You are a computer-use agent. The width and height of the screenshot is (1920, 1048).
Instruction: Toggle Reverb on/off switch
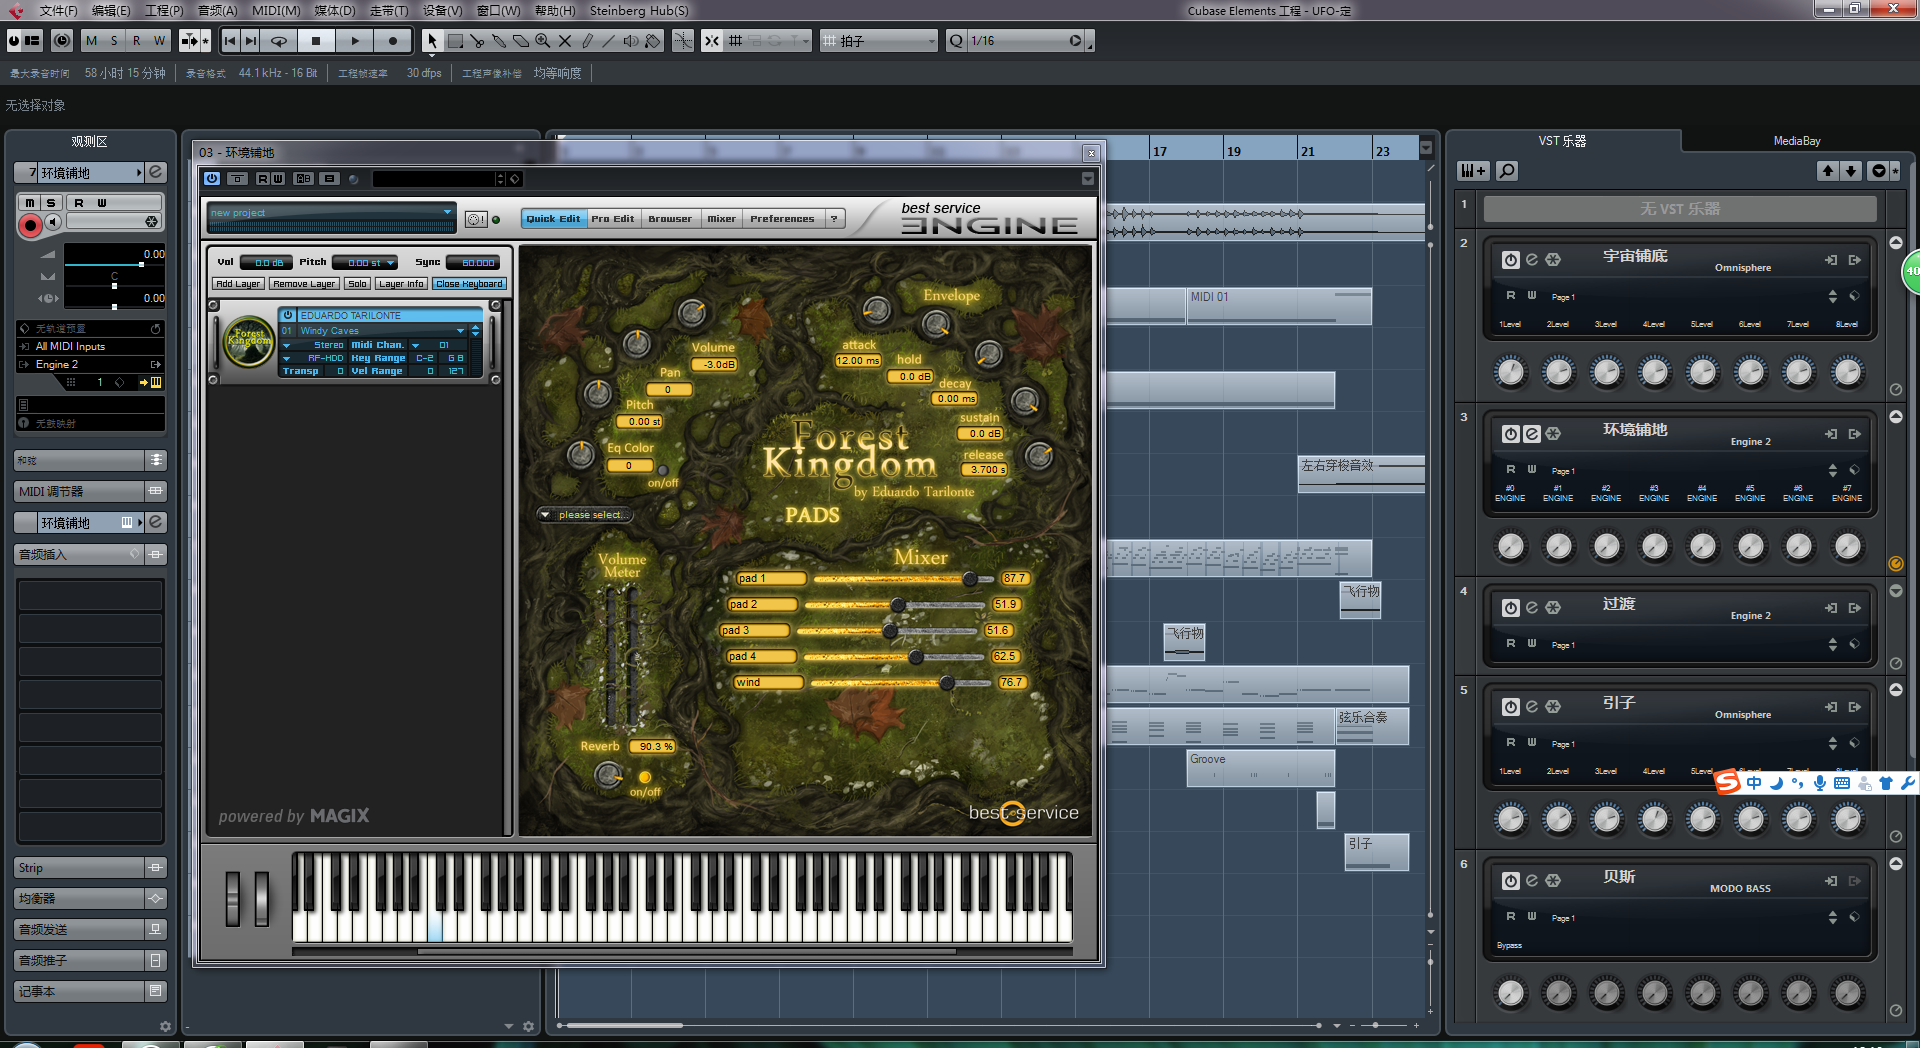[x=645, y=777]
